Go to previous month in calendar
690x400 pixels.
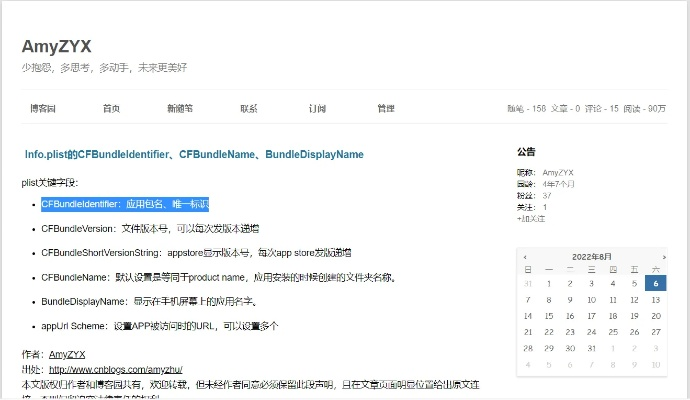coord(526,257)
